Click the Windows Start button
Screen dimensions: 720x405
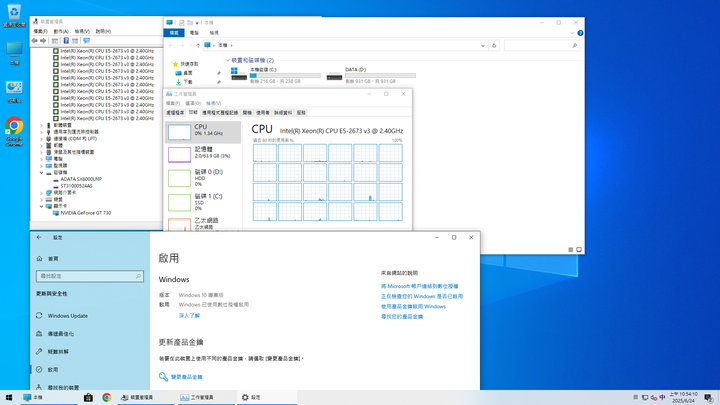[x=9, y=398]
